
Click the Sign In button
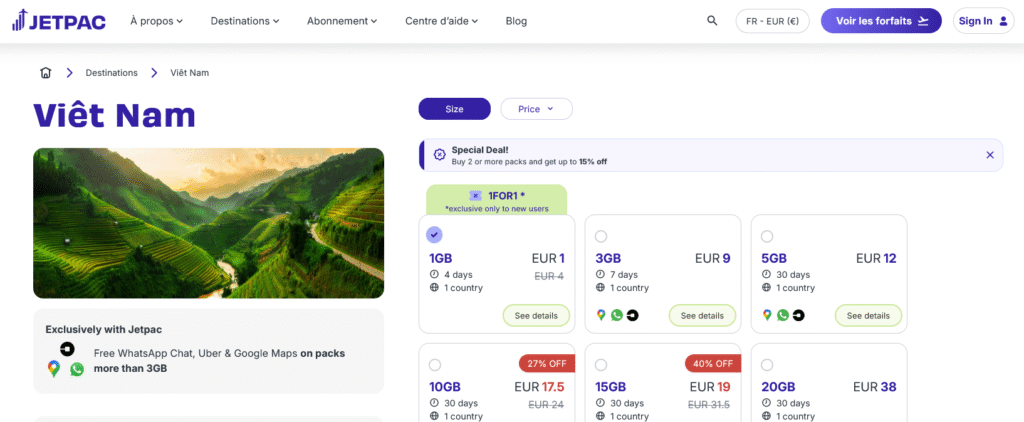pos(983,21)
